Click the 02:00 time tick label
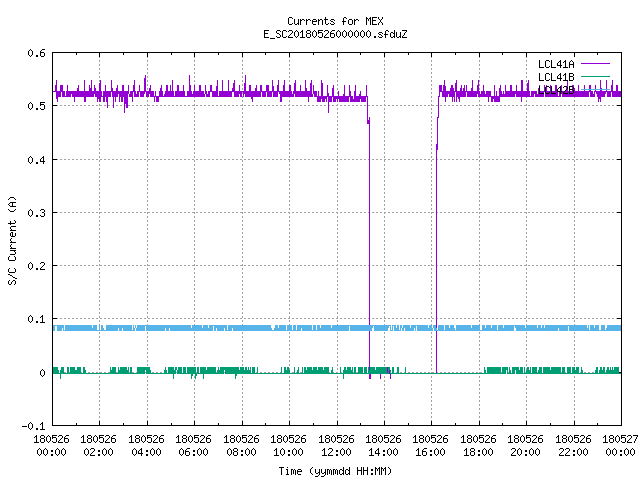Viewport: 640px width, 480px height. 98,452
